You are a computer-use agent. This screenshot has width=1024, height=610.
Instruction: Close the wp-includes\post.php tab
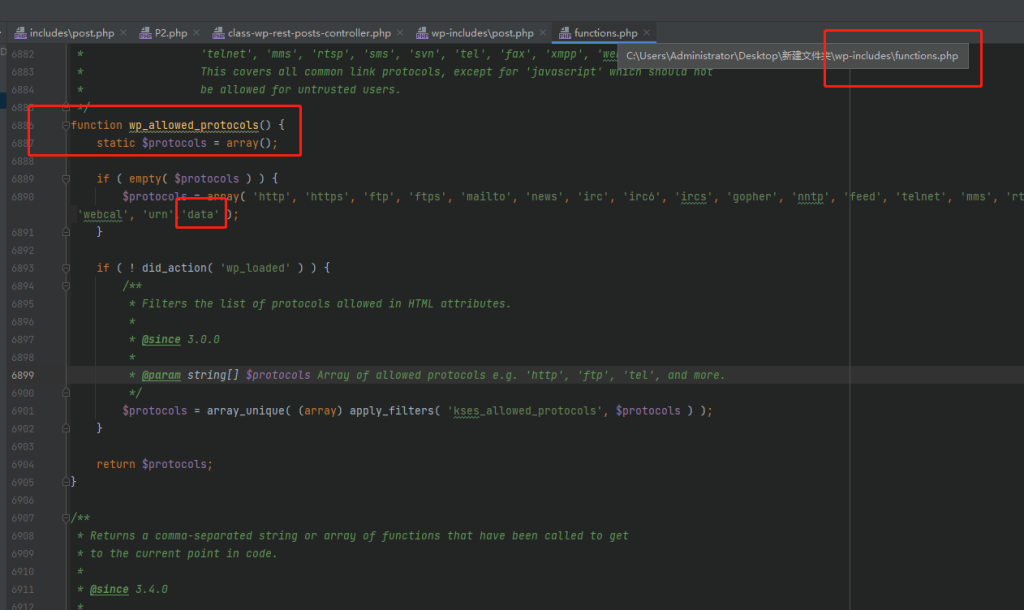(x=542, y=33)
